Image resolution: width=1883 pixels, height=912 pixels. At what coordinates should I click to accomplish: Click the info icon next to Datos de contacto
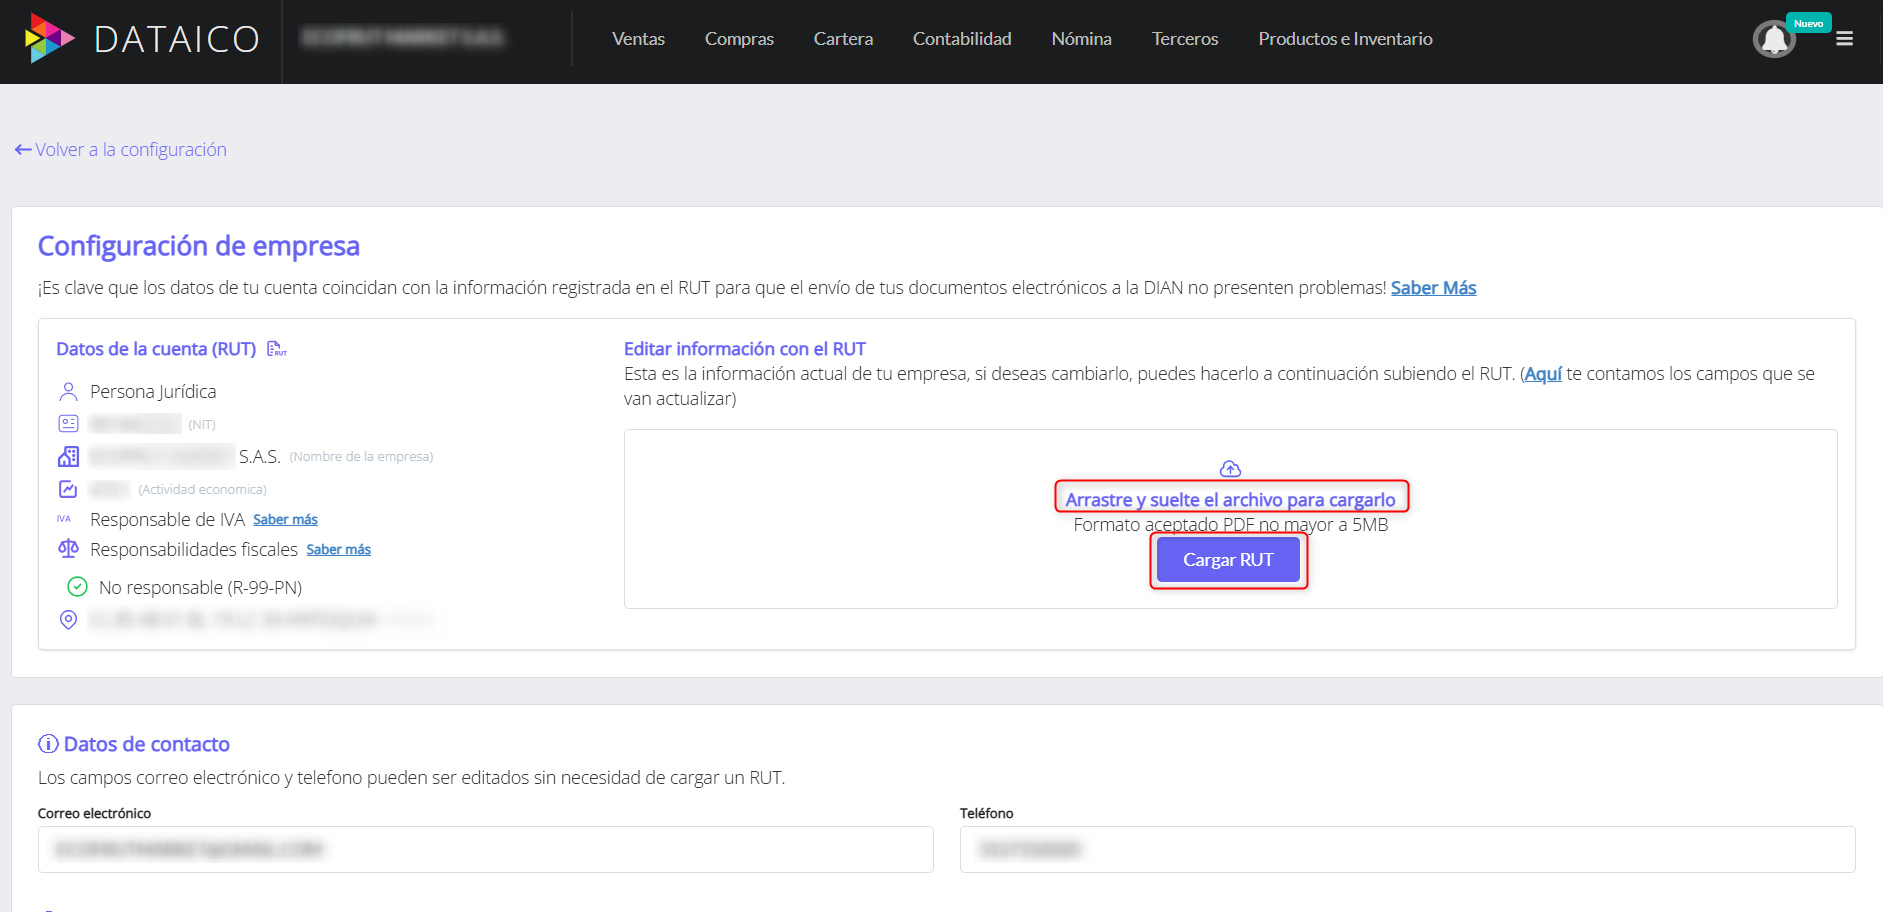pos(46,744)
